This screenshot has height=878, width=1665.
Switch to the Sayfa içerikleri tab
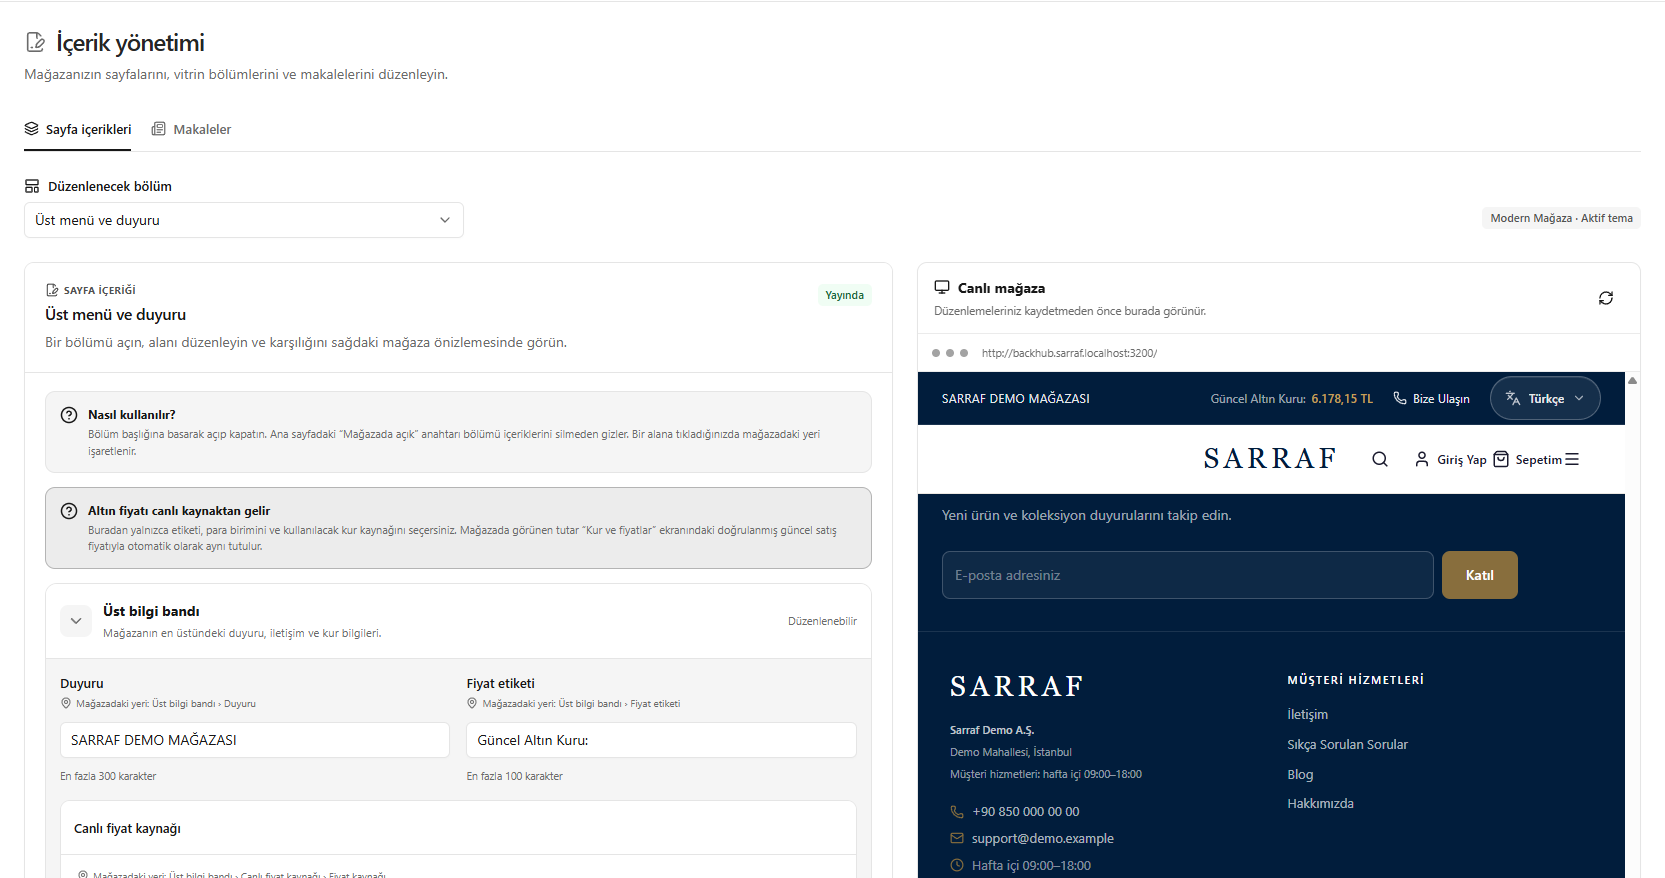point(78,129)
